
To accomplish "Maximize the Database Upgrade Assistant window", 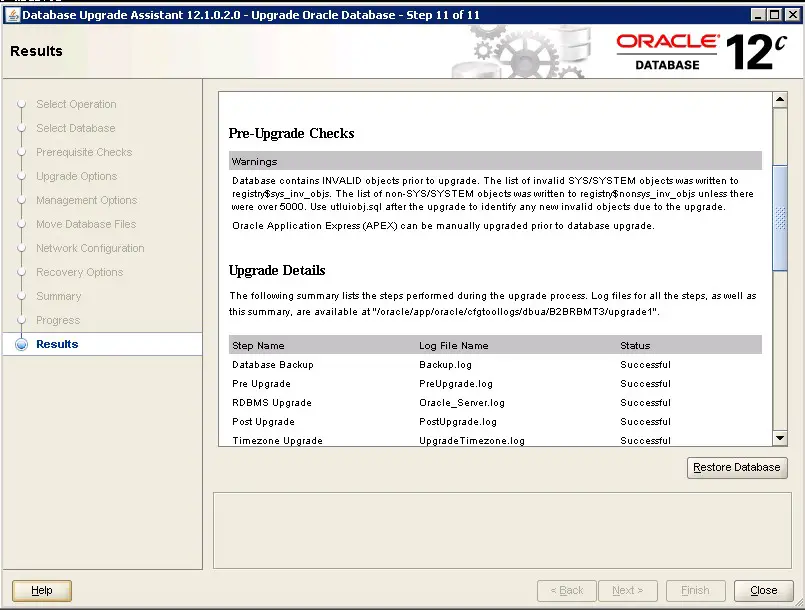I will coord(775,15).
